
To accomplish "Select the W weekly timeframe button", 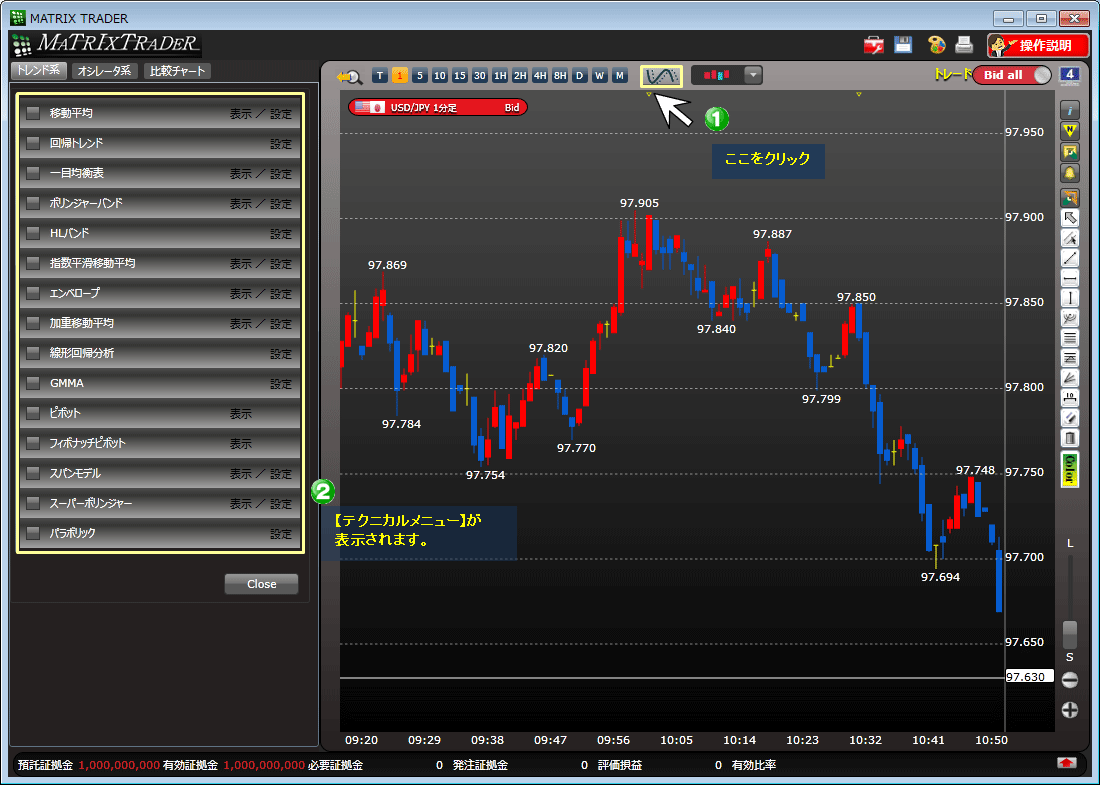I will (x=599, y=76).
